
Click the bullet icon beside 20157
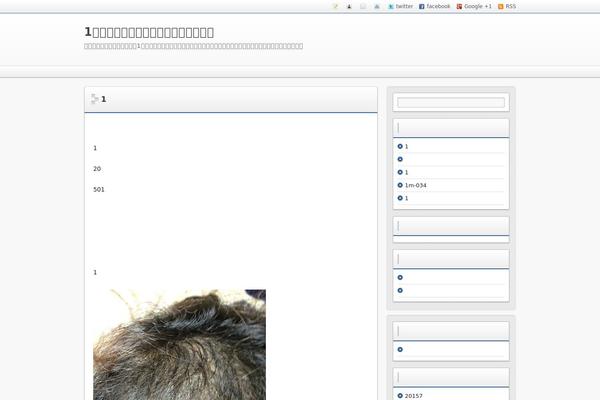click(x=400, y=396)
